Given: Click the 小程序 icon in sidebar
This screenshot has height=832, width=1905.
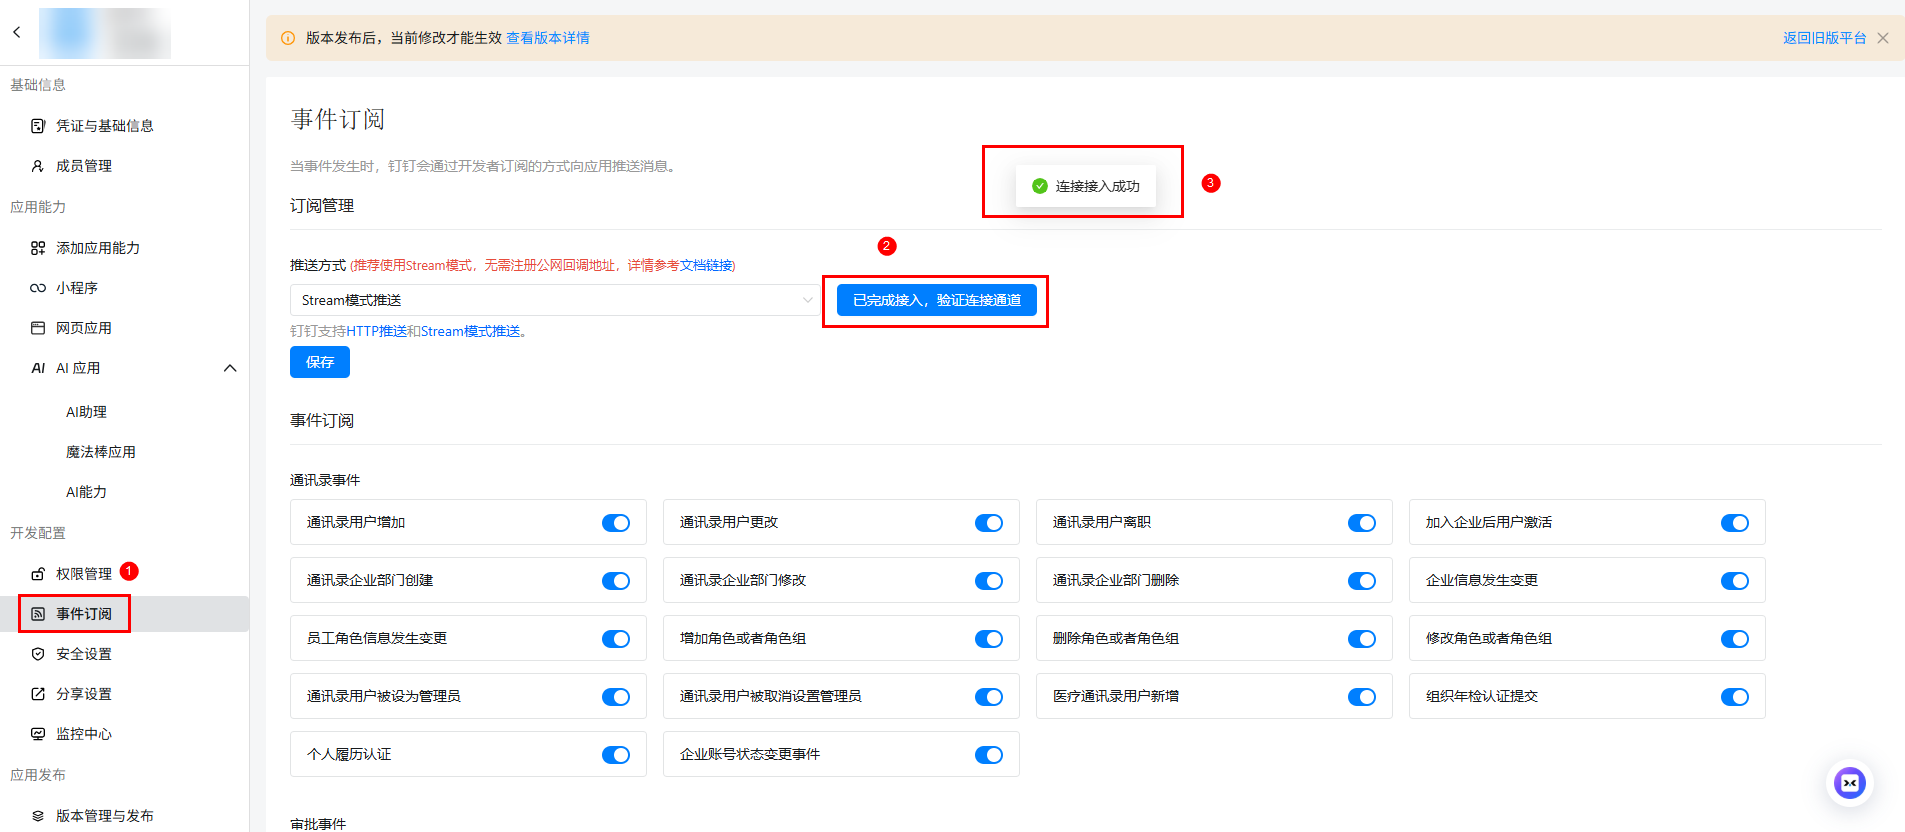Looking at the screenshot, I should point(38,288).
